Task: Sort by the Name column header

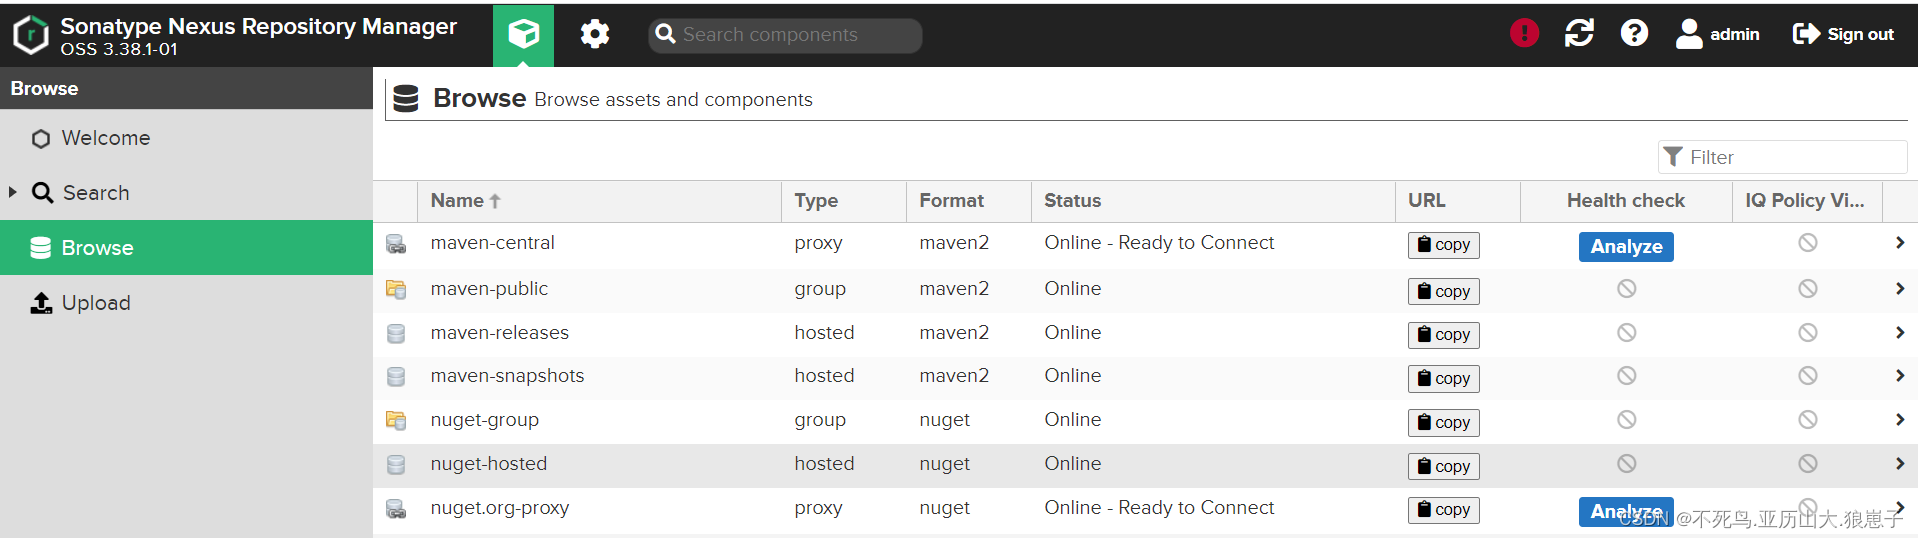Action: [x=599, y=201]
